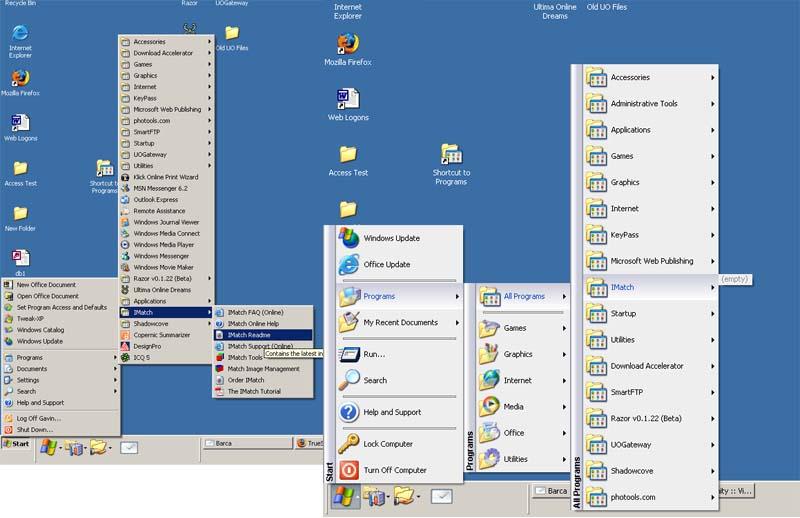Open the highlighted IMatch Readme

pyautogui.click(x=263, y=335)
